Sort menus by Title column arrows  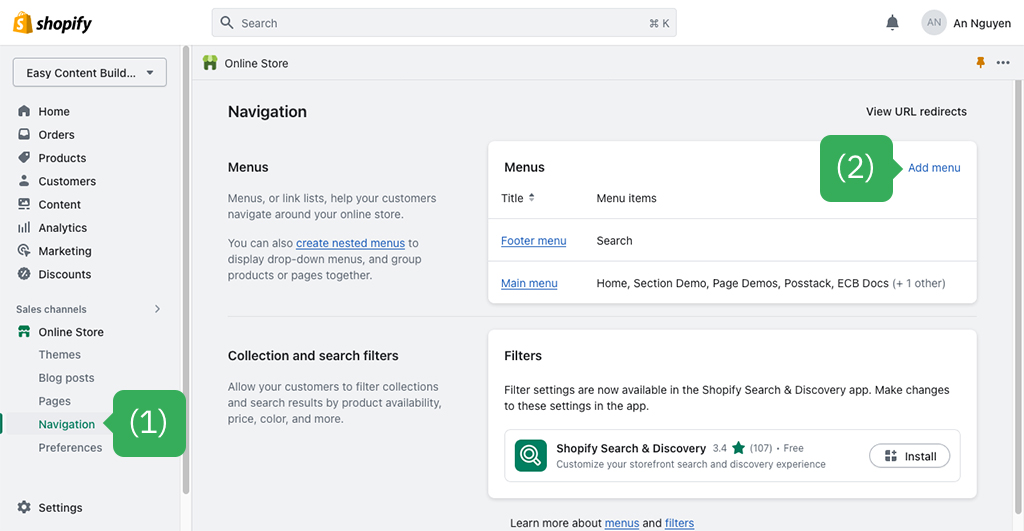click(532, 197)
